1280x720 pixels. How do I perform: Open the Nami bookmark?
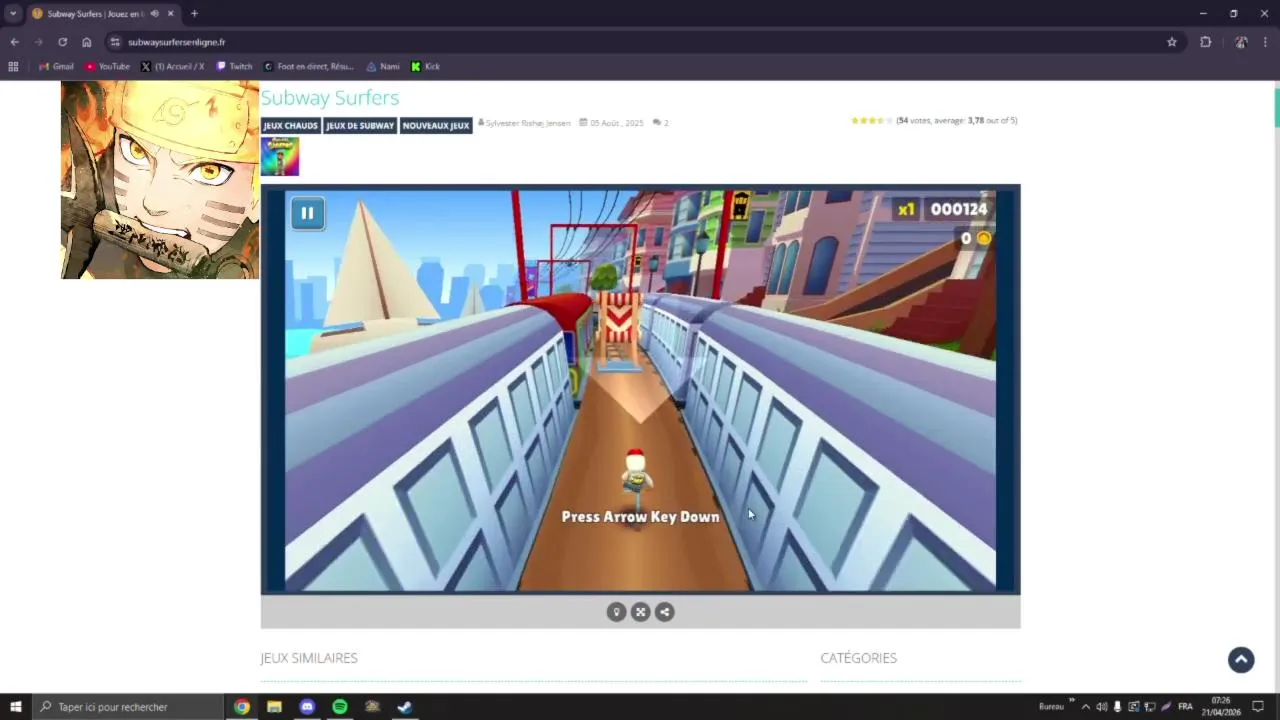383,67
